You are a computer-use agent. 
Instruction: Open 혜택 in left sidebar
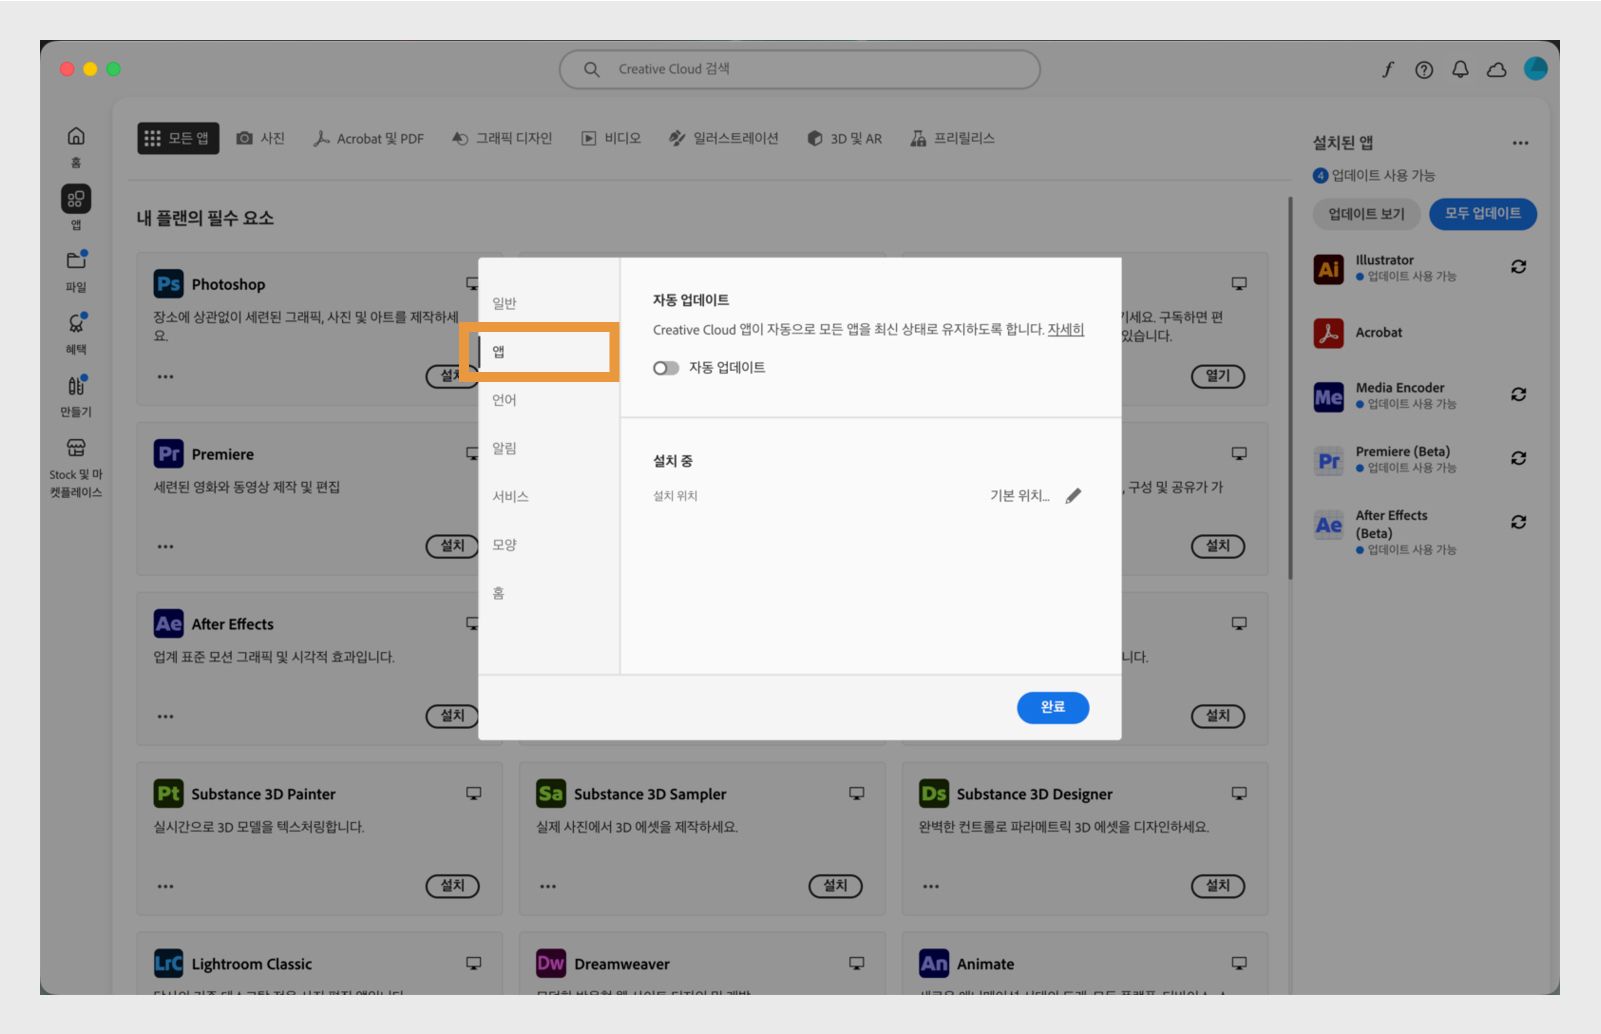(76, 333)
